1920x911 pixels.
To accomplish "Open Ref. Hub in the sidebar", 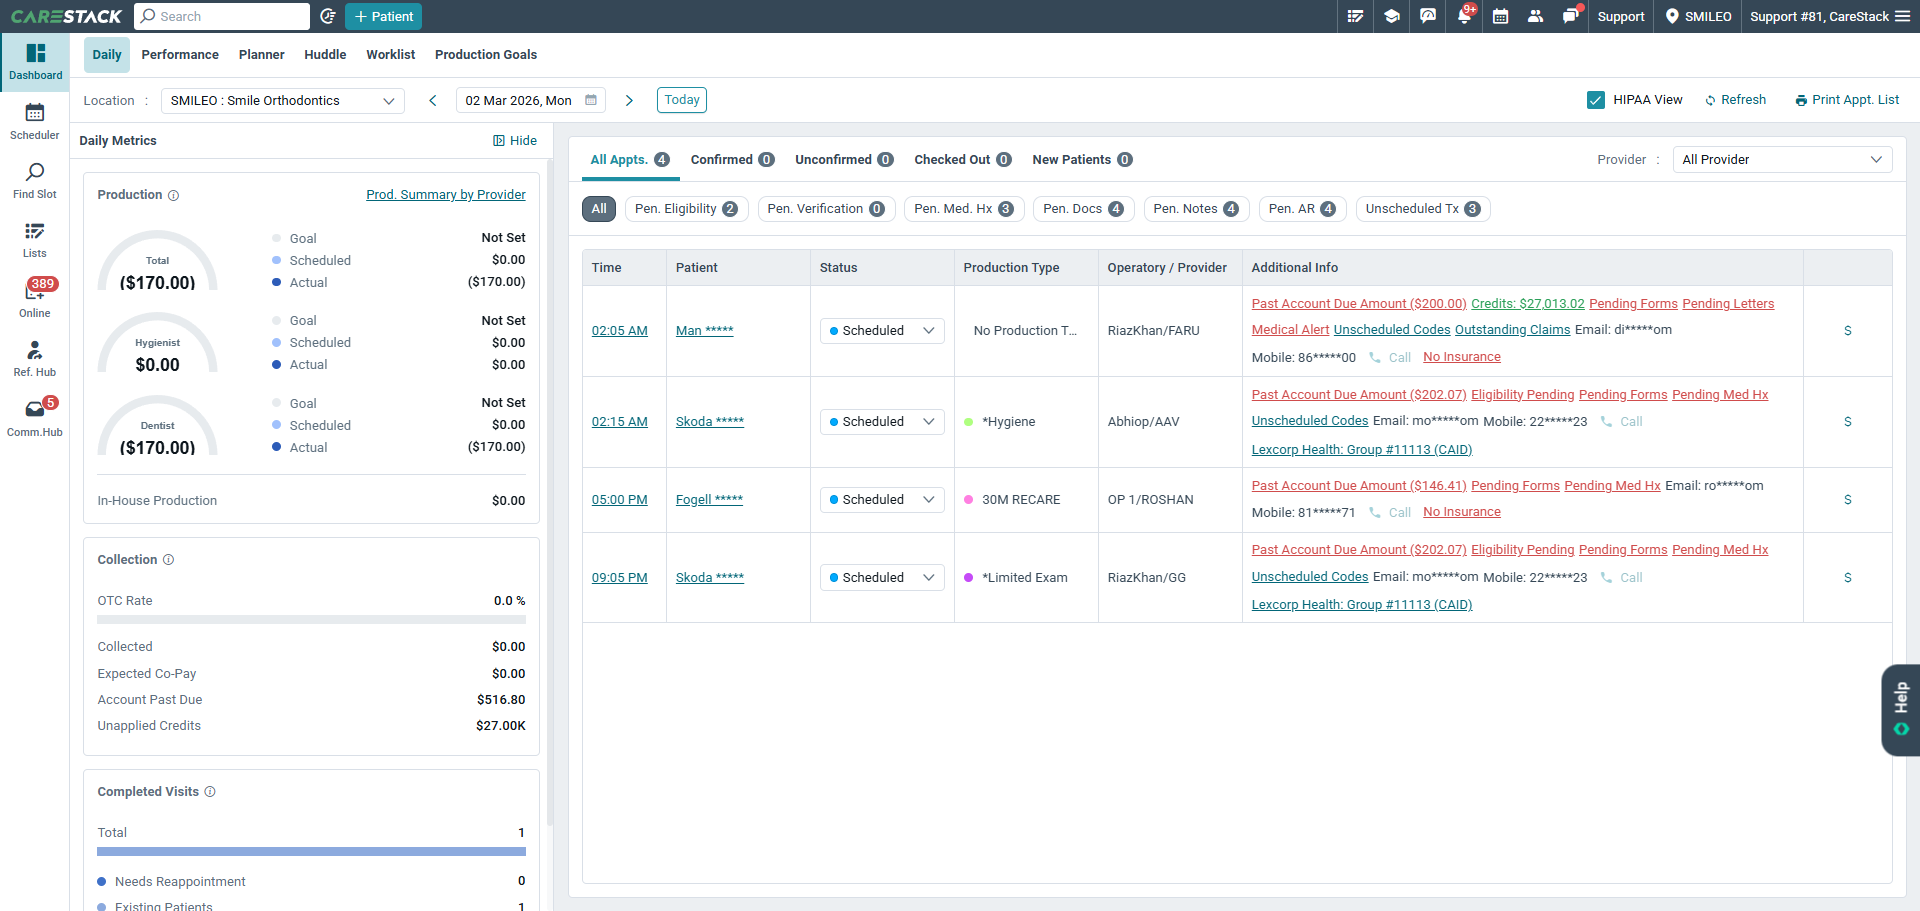I will click(35, 358).
